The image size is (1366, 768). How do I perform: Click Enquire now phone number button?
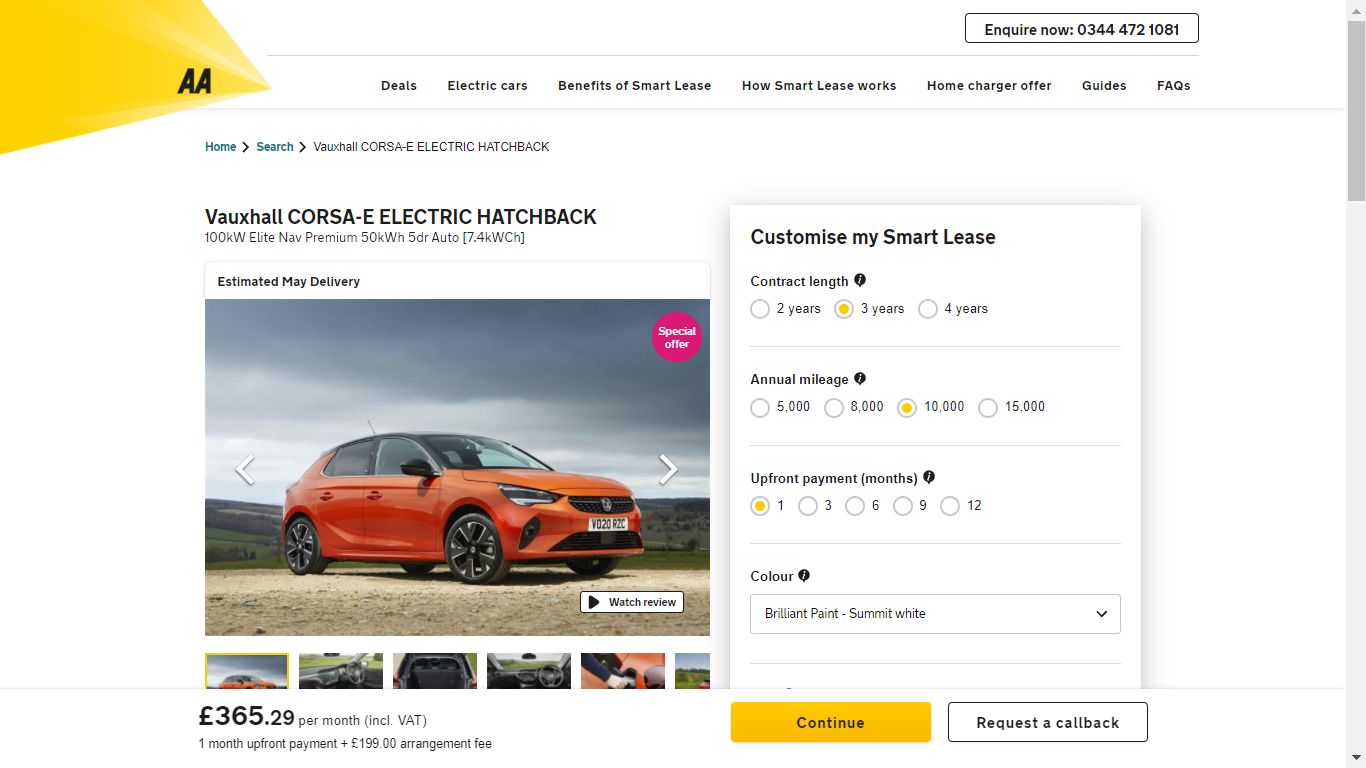(x=1082, y=29)
